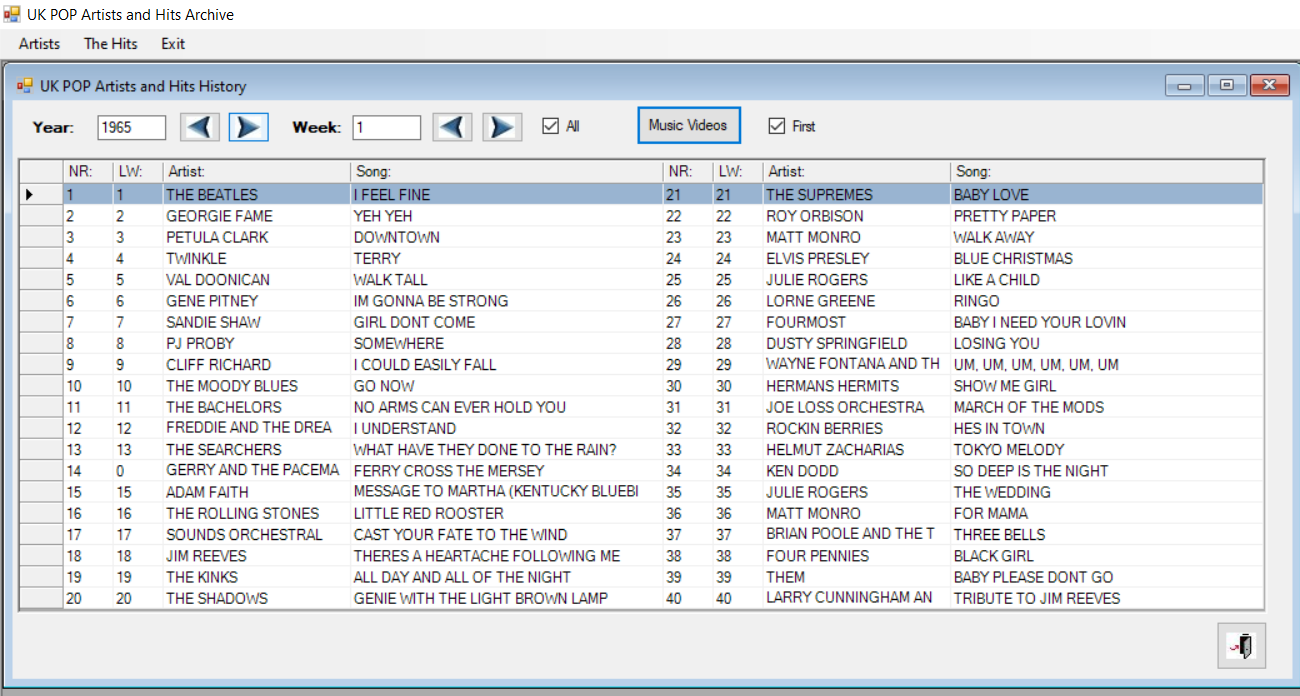This screenshot has width=1300, height=696.
Task: Open the Music Videos button
Action: coord(688,125)
